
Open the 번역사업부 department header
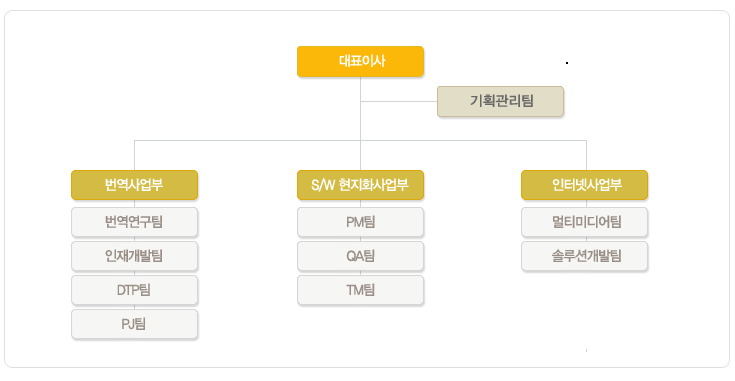click(x=135, y=185)
